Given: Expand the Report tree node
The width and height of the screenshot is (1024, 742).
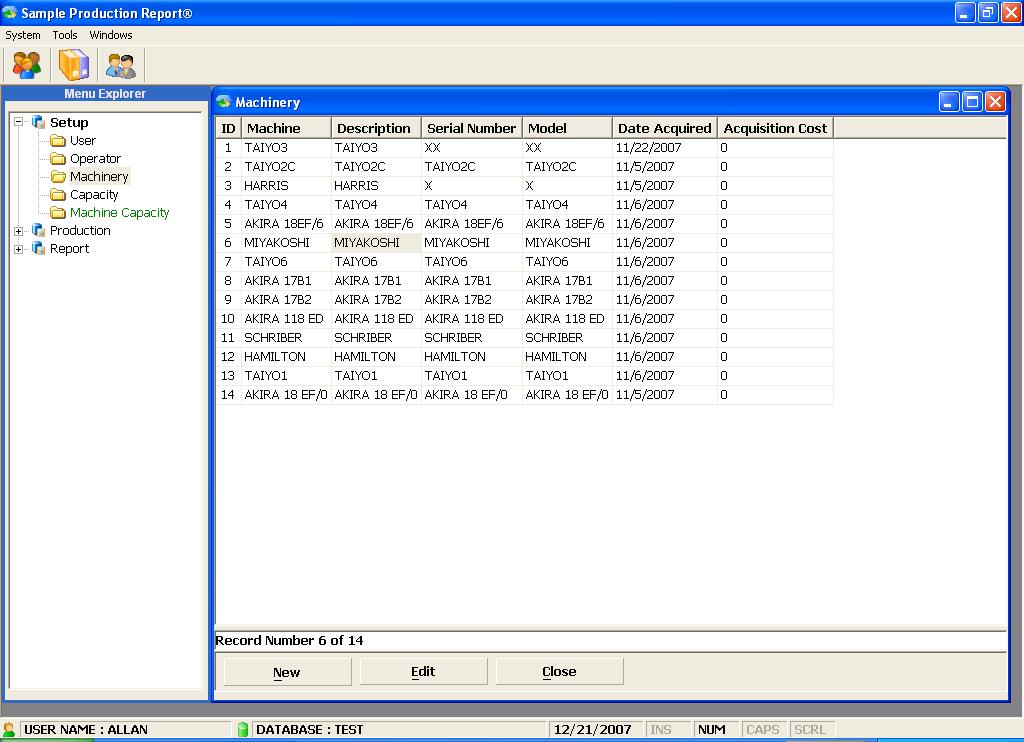Looking at the screenshot, I should tap(19, 249).
